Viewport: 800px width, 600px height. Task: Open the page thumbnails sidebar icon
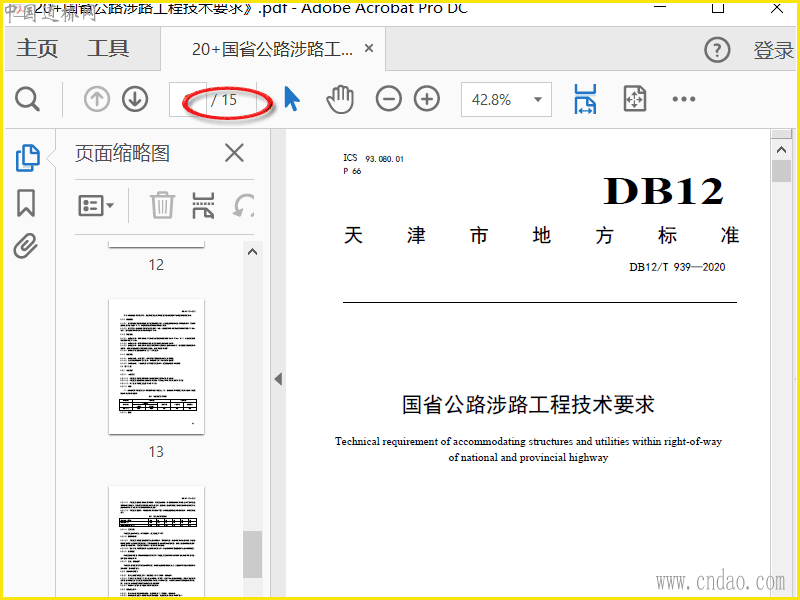pyautogui.click(x=28, y=158)
